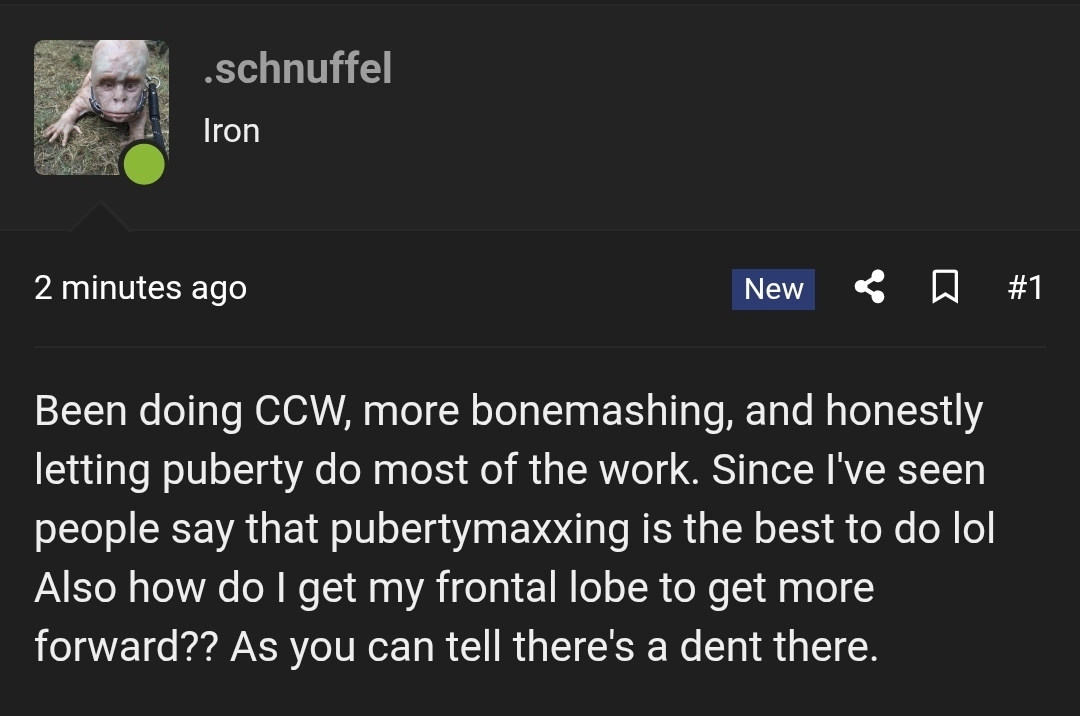Toggle the bookmark ribbon icon
This screenshot has height=716, width=1080.
945,287
